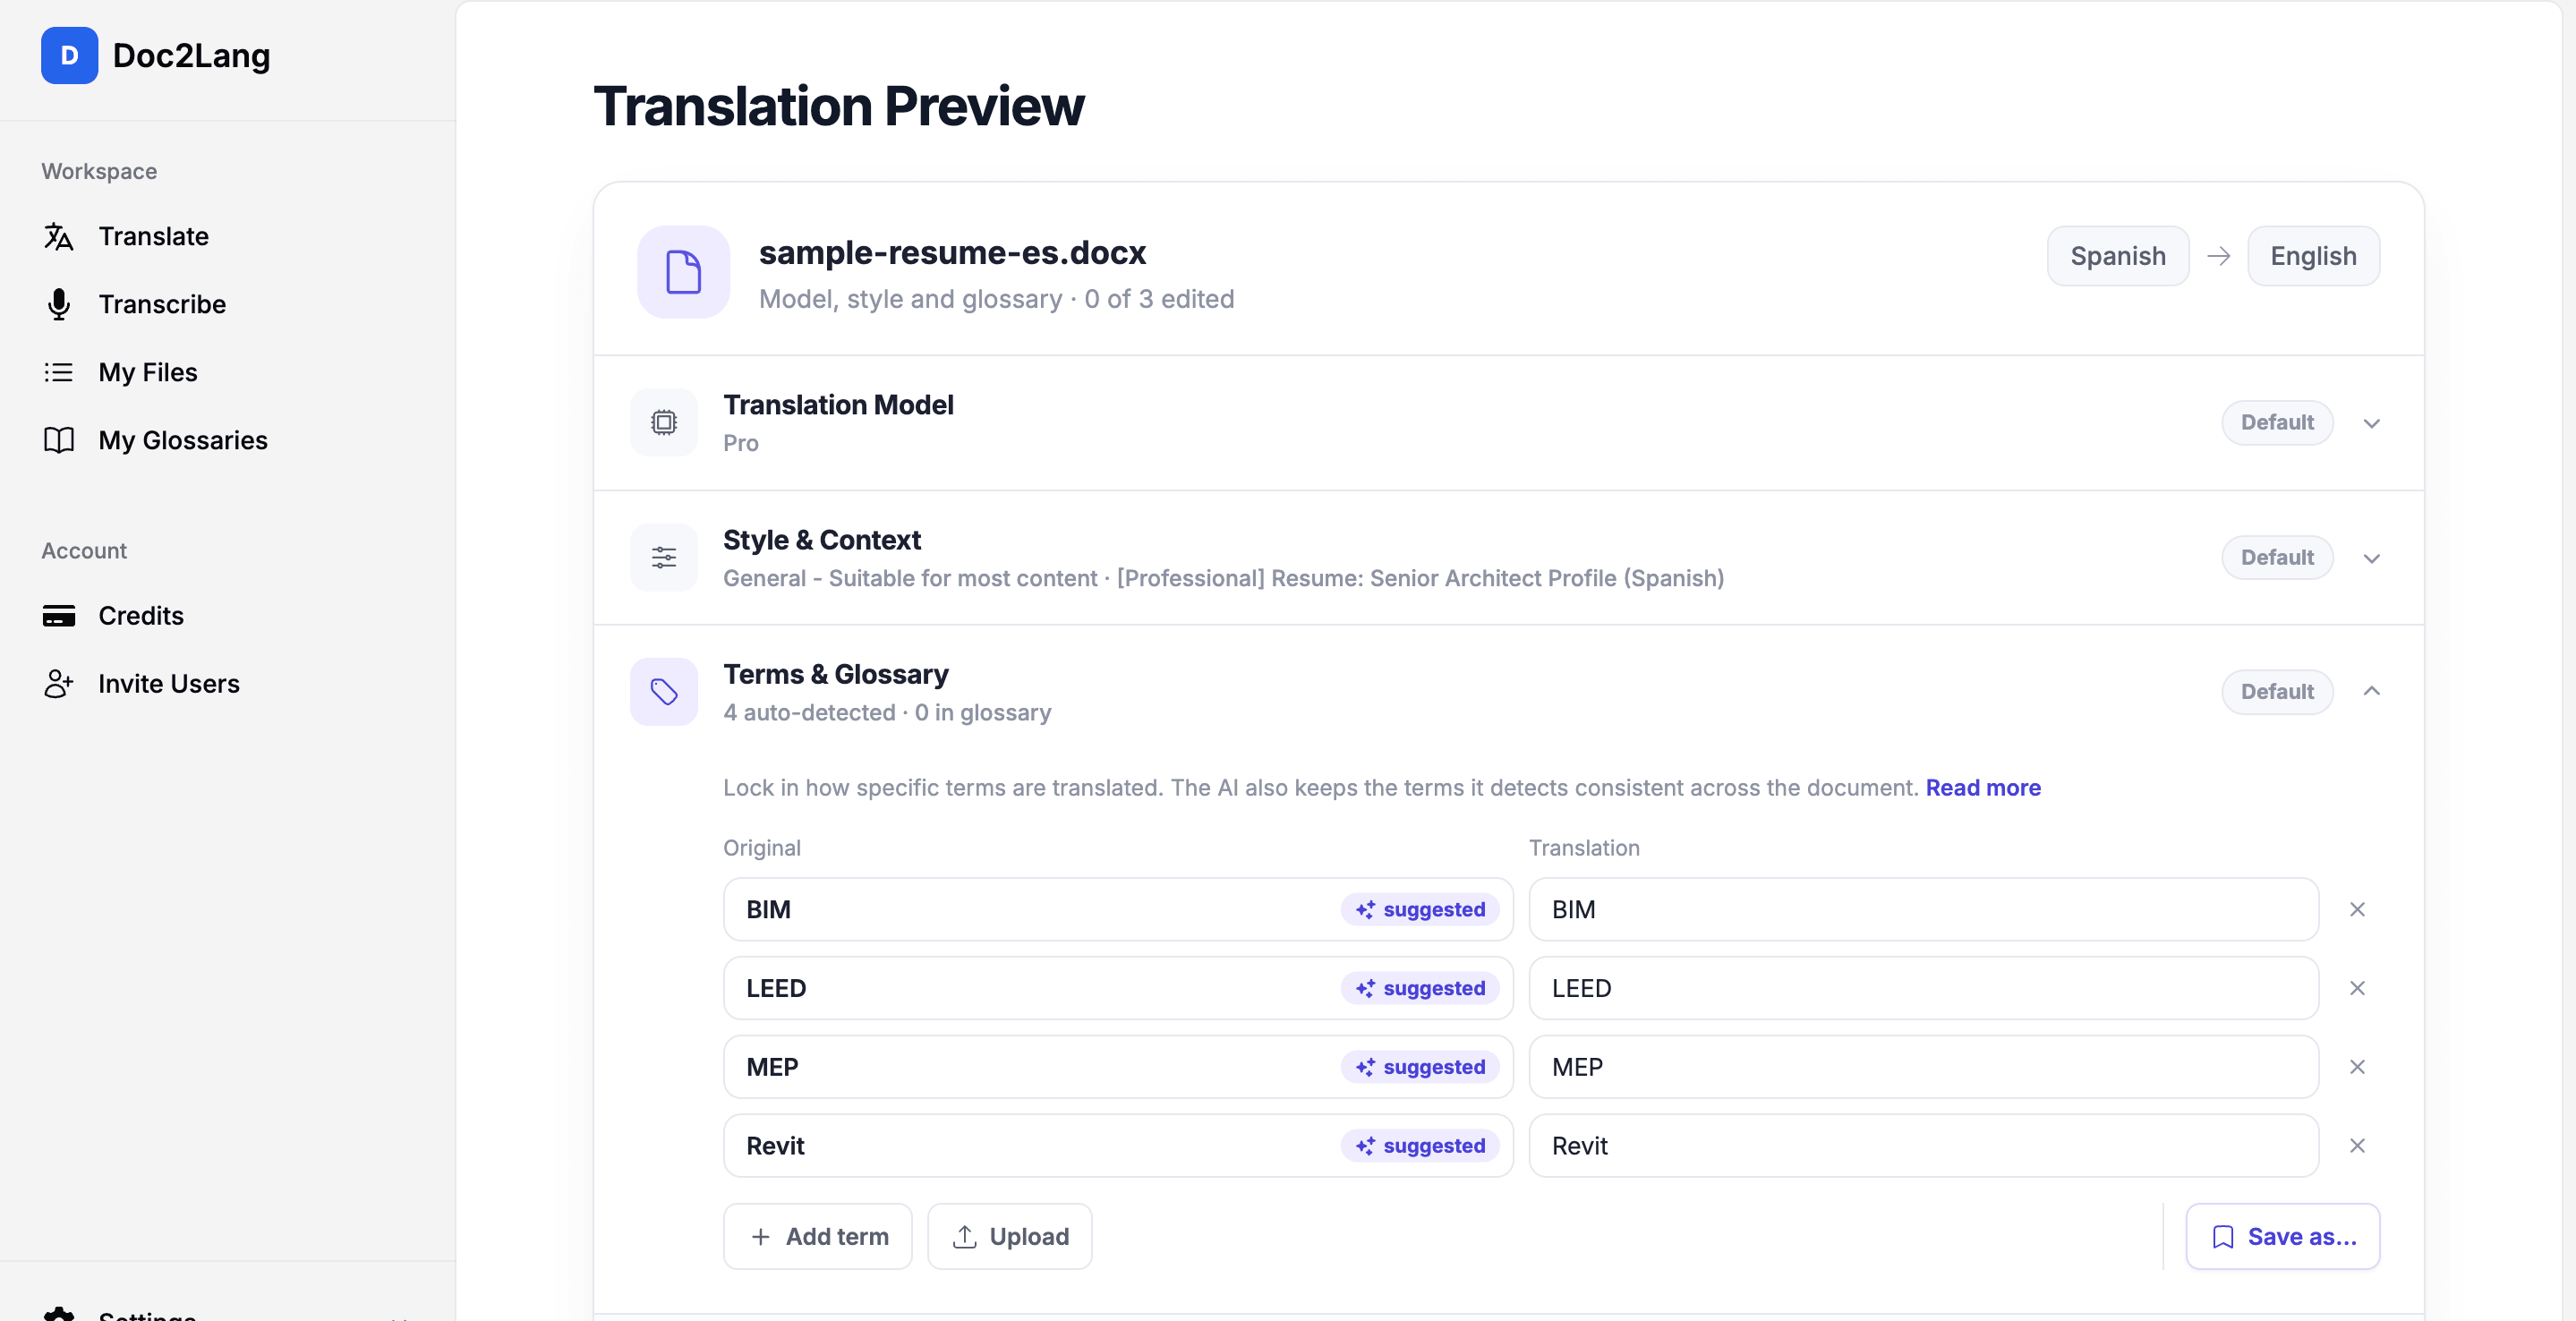Screen dimensions: 2576x1321
Task: Click the My Files list icon
Action: (59, 372)
